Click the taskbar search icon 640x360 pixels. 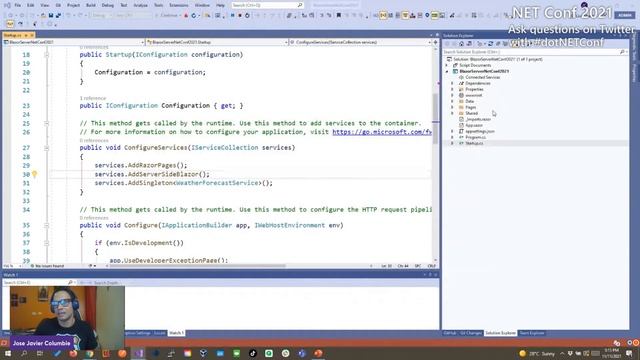pyautogui.click(x=24, y=353)
